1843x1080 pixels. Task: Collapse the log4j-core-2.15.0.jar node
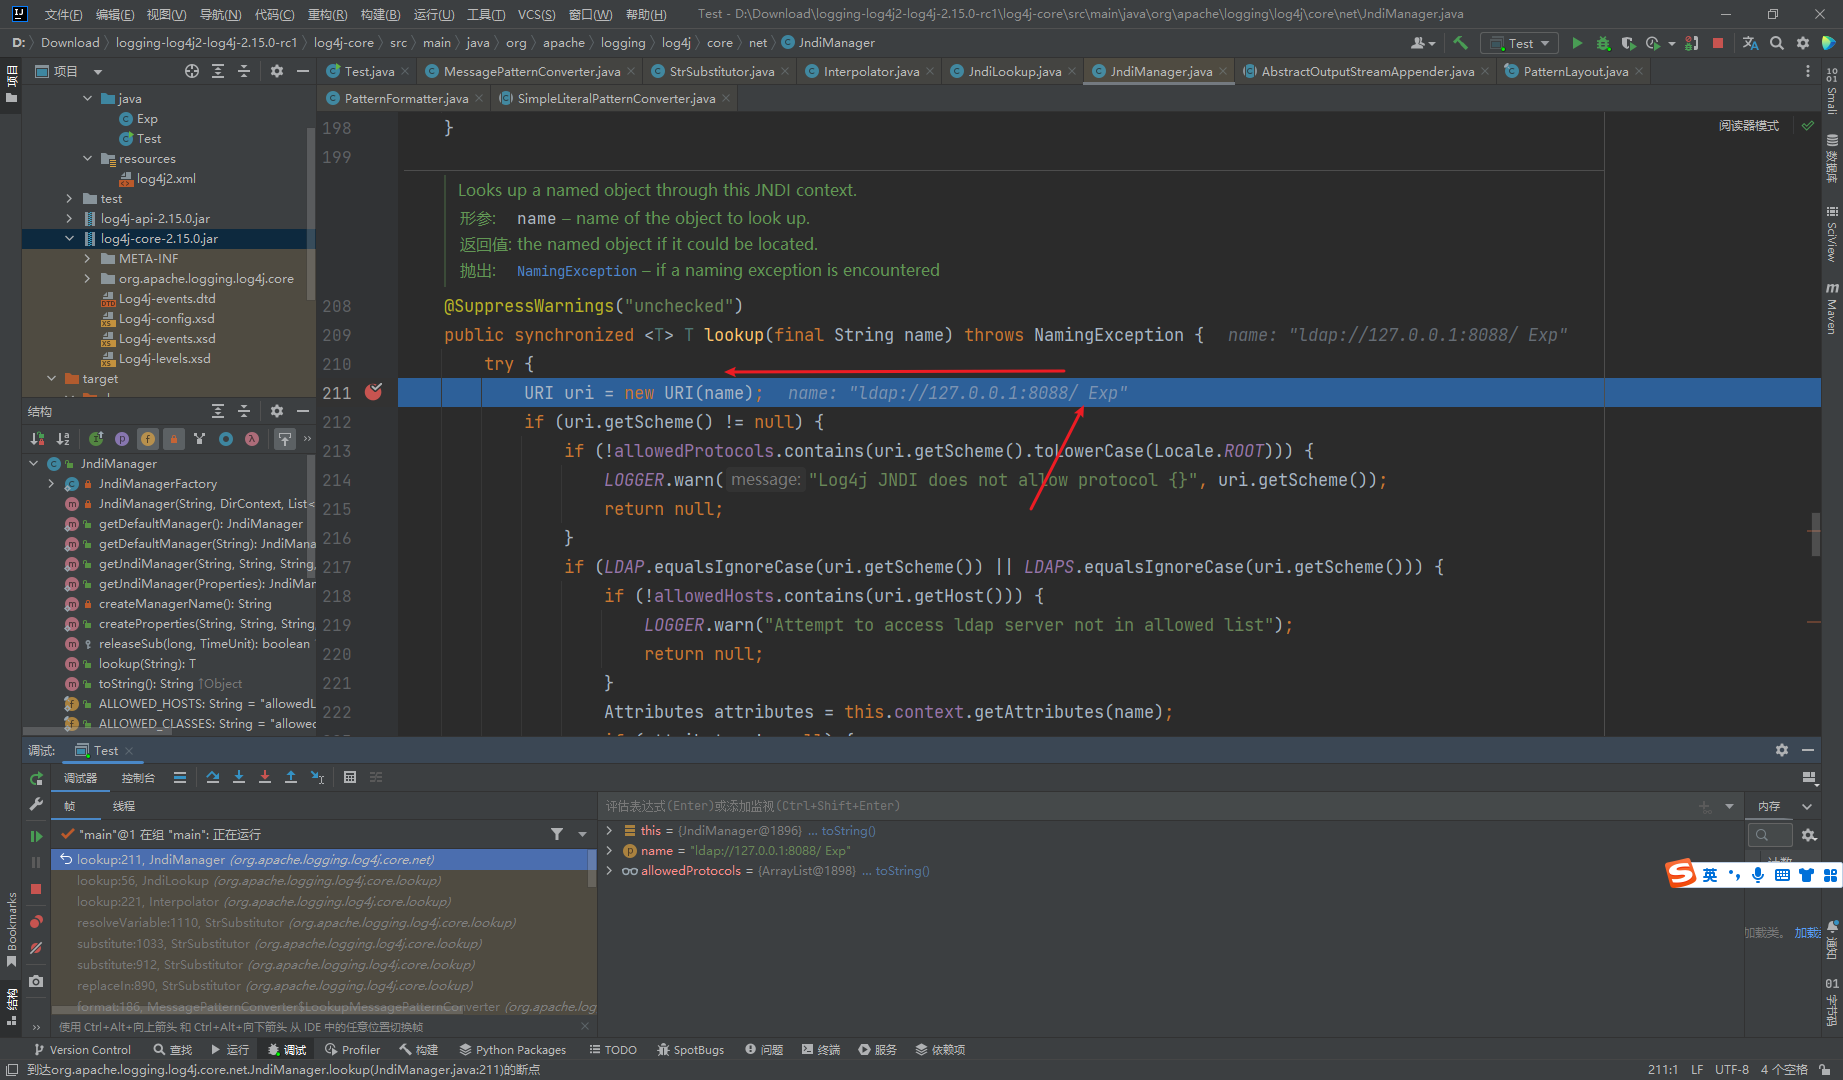point(69,238)
